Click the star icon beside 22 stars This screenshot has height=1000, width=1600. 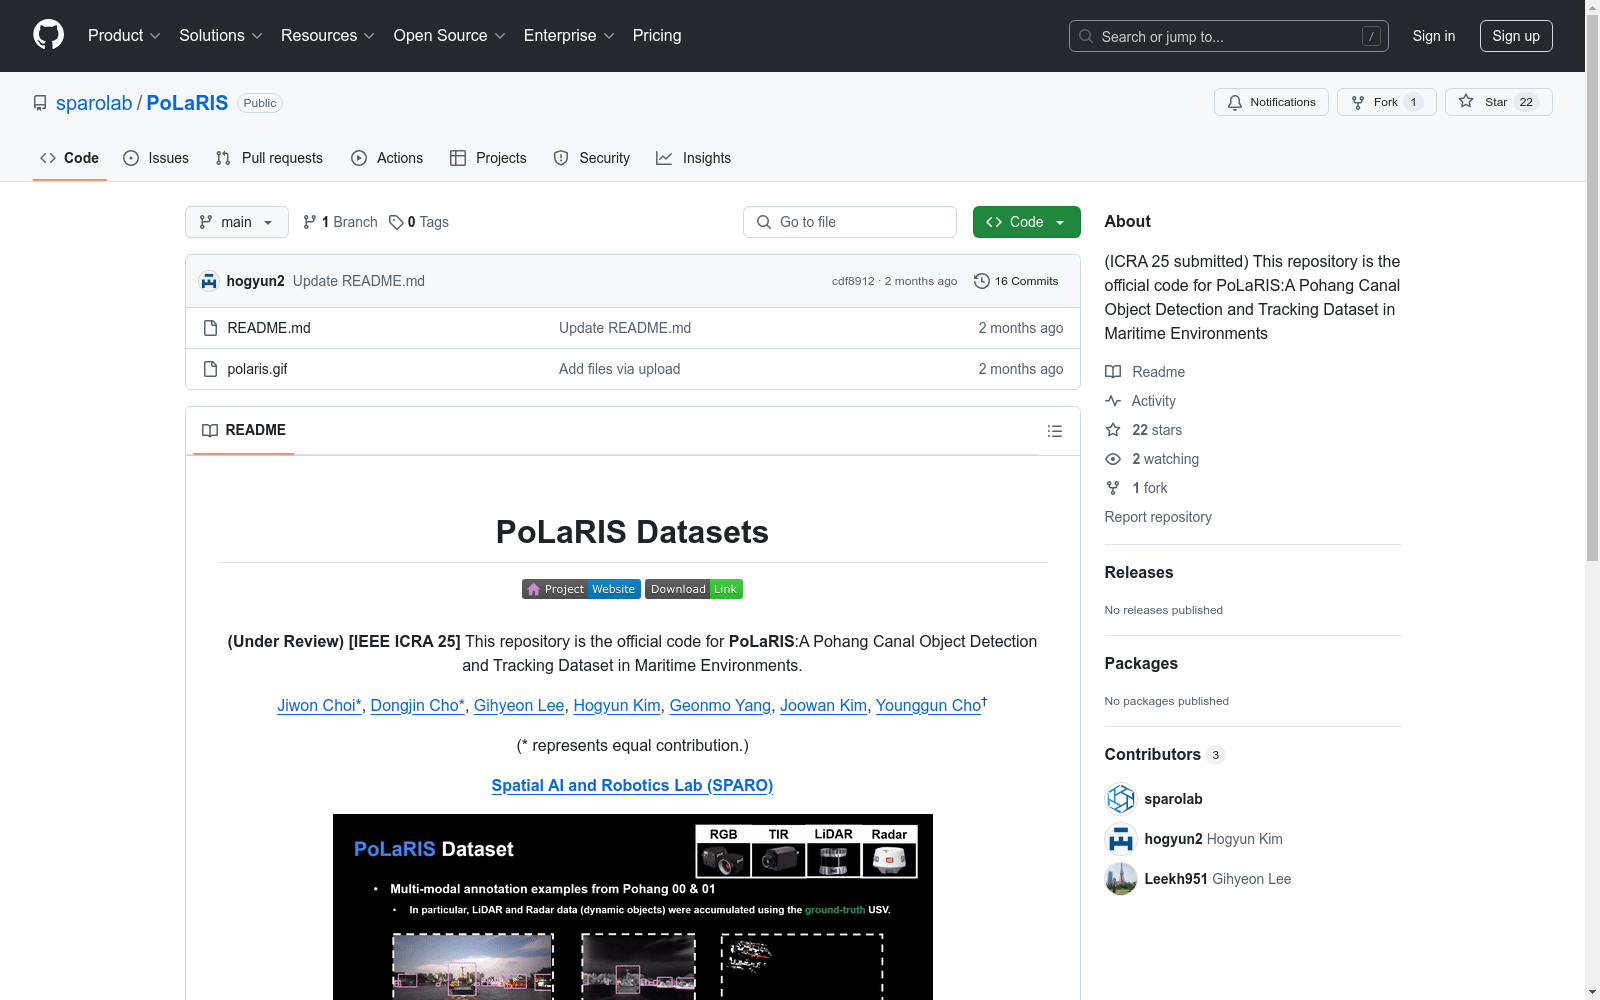tap(1113, 430)
